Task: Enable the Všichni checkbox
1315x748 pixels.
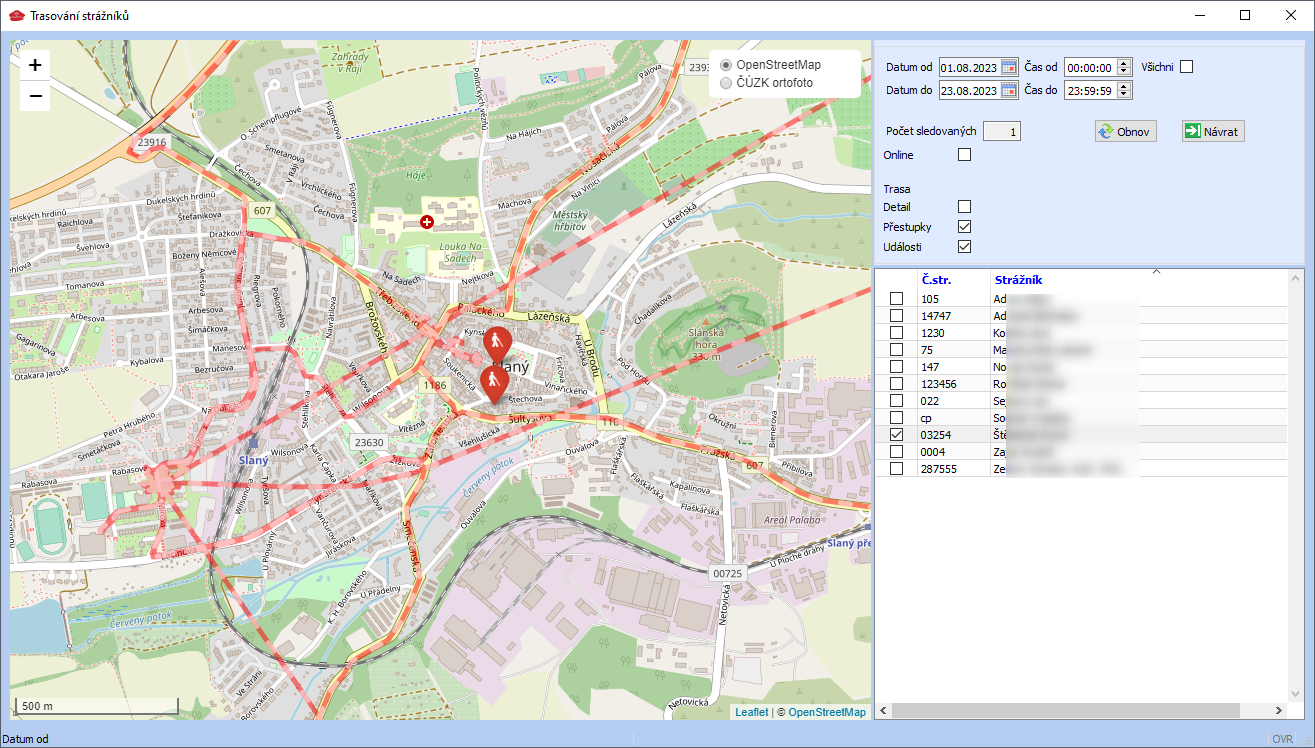Action: tap(1187, 67)
